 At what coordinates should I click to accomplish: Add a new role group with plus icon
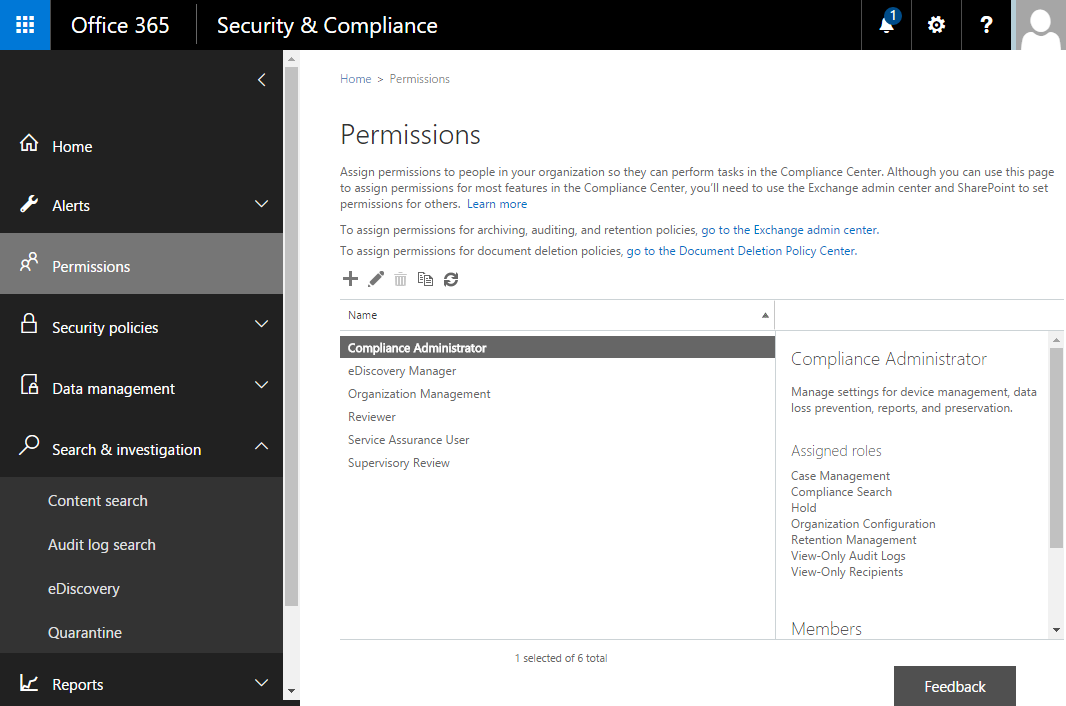point(350,279)
